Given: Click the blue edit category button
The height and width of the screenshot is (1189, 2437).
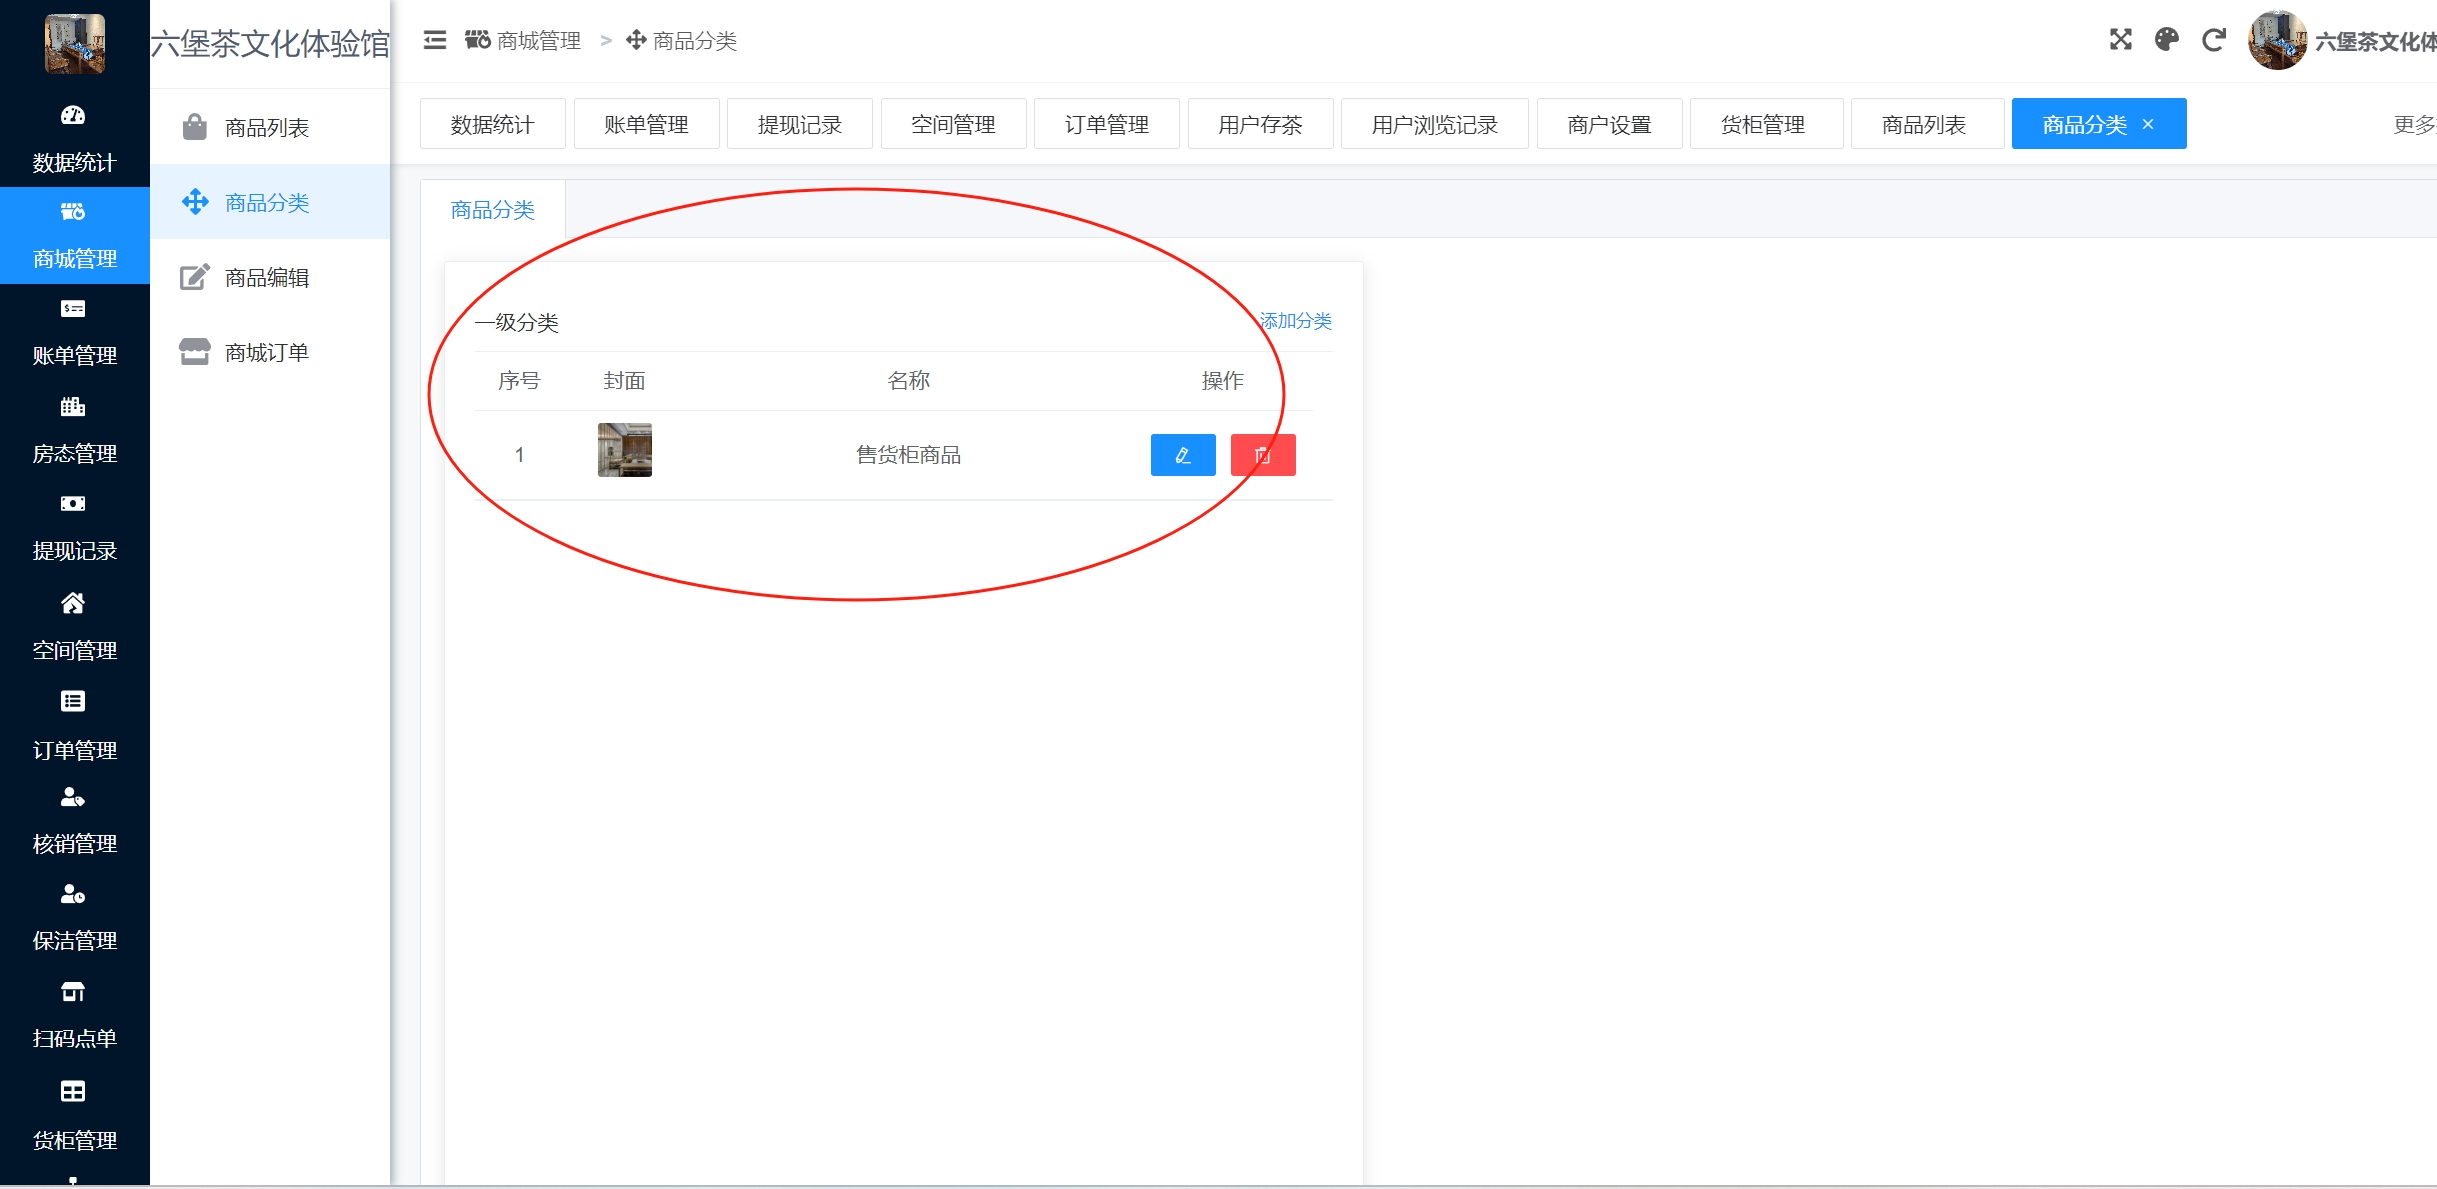Looking at the screenshot, I should [1182, 455].
